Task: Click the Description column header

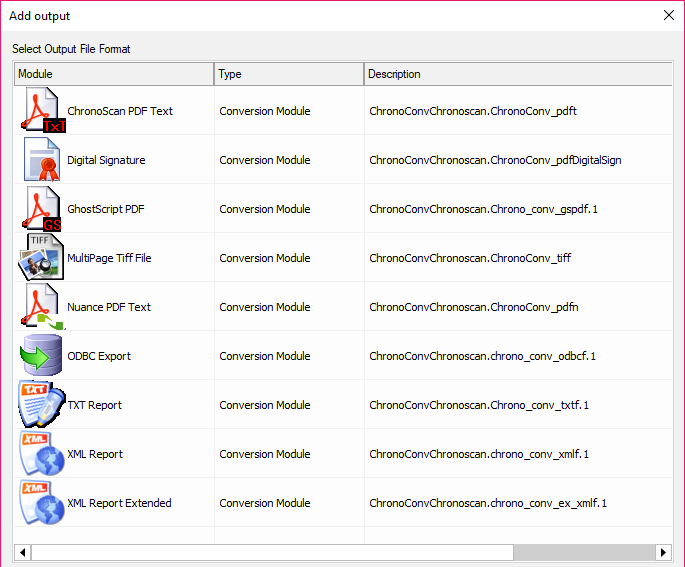Action: (517, 74)
